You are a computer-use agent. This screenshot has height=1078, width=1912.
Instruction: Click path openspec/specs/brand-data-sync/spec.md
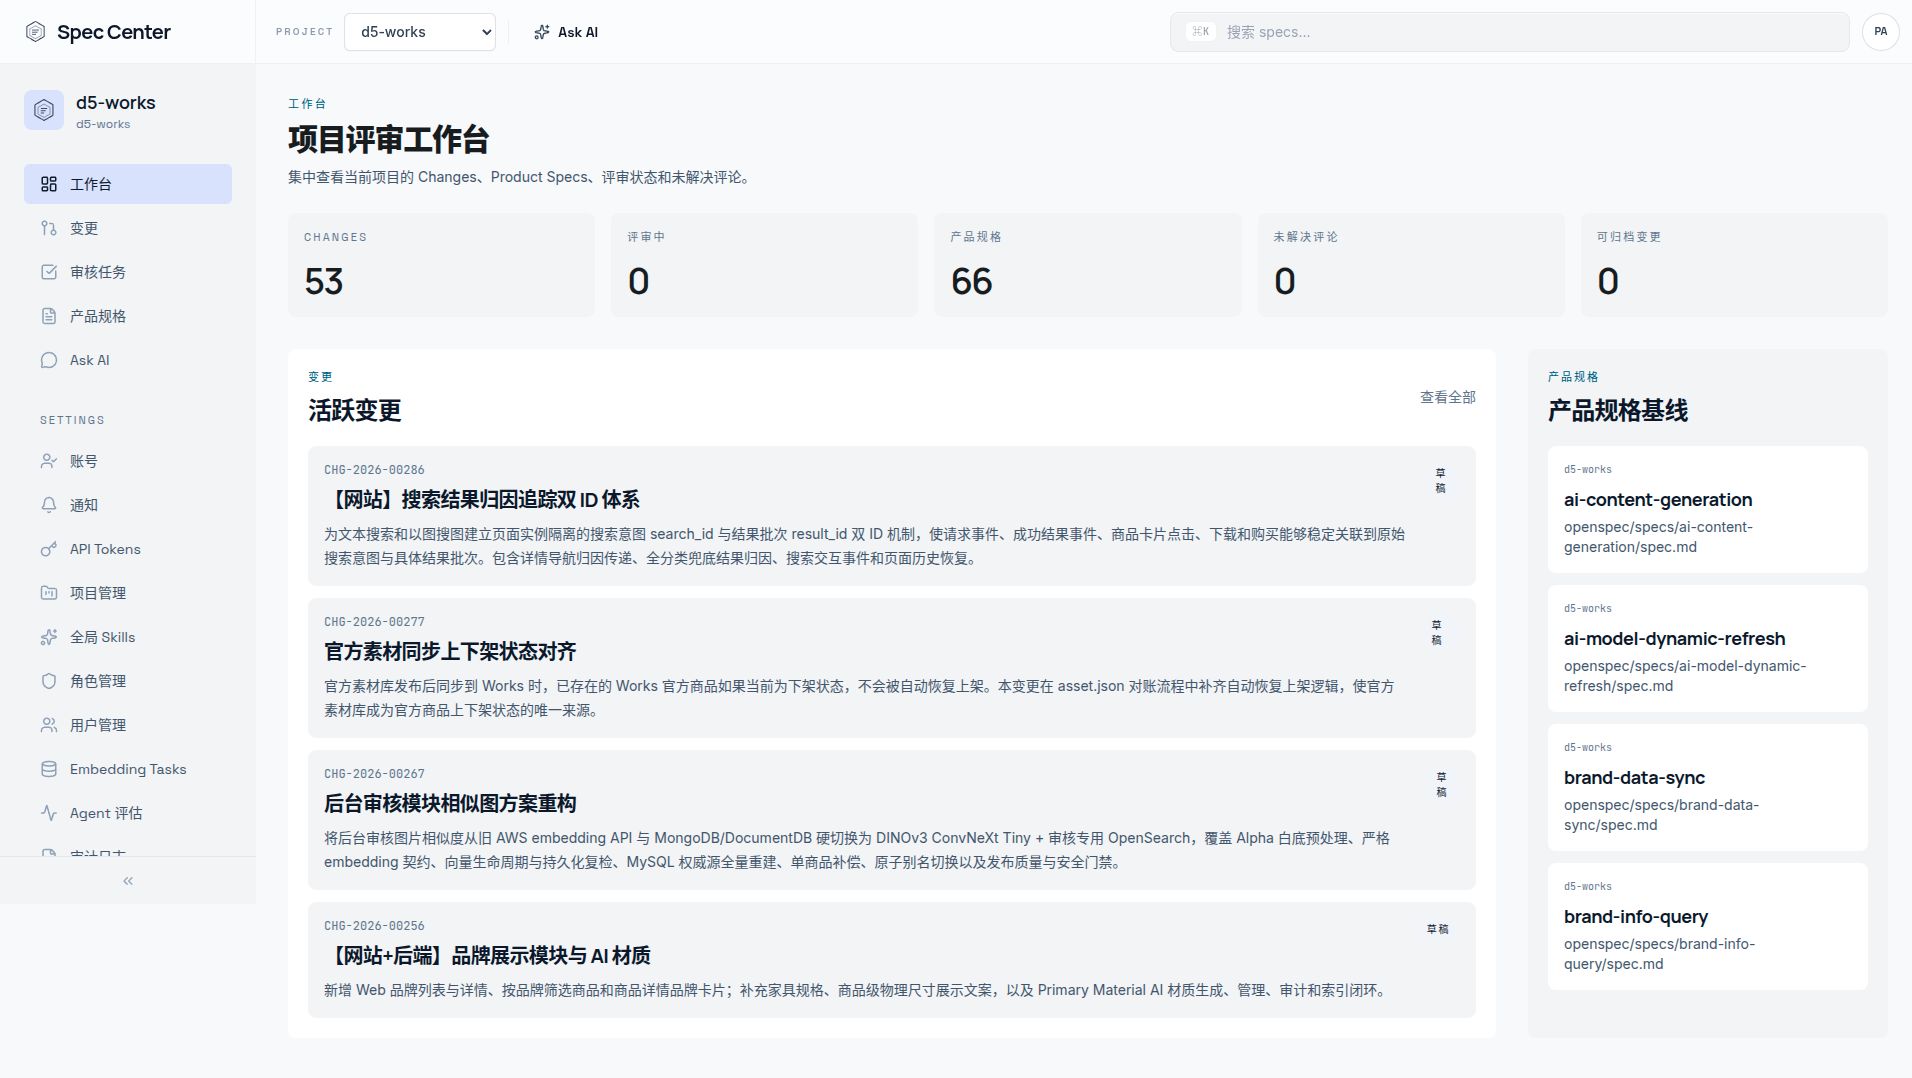pos(1661,815)
